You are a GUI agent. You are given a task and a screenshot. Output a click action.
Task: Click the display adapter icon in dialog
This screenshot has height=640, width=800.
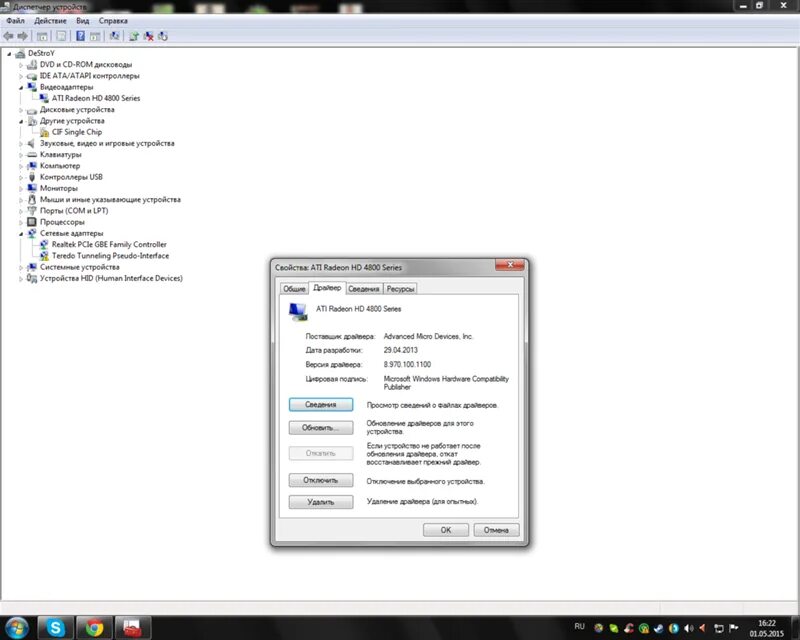(x=298, y=311)
